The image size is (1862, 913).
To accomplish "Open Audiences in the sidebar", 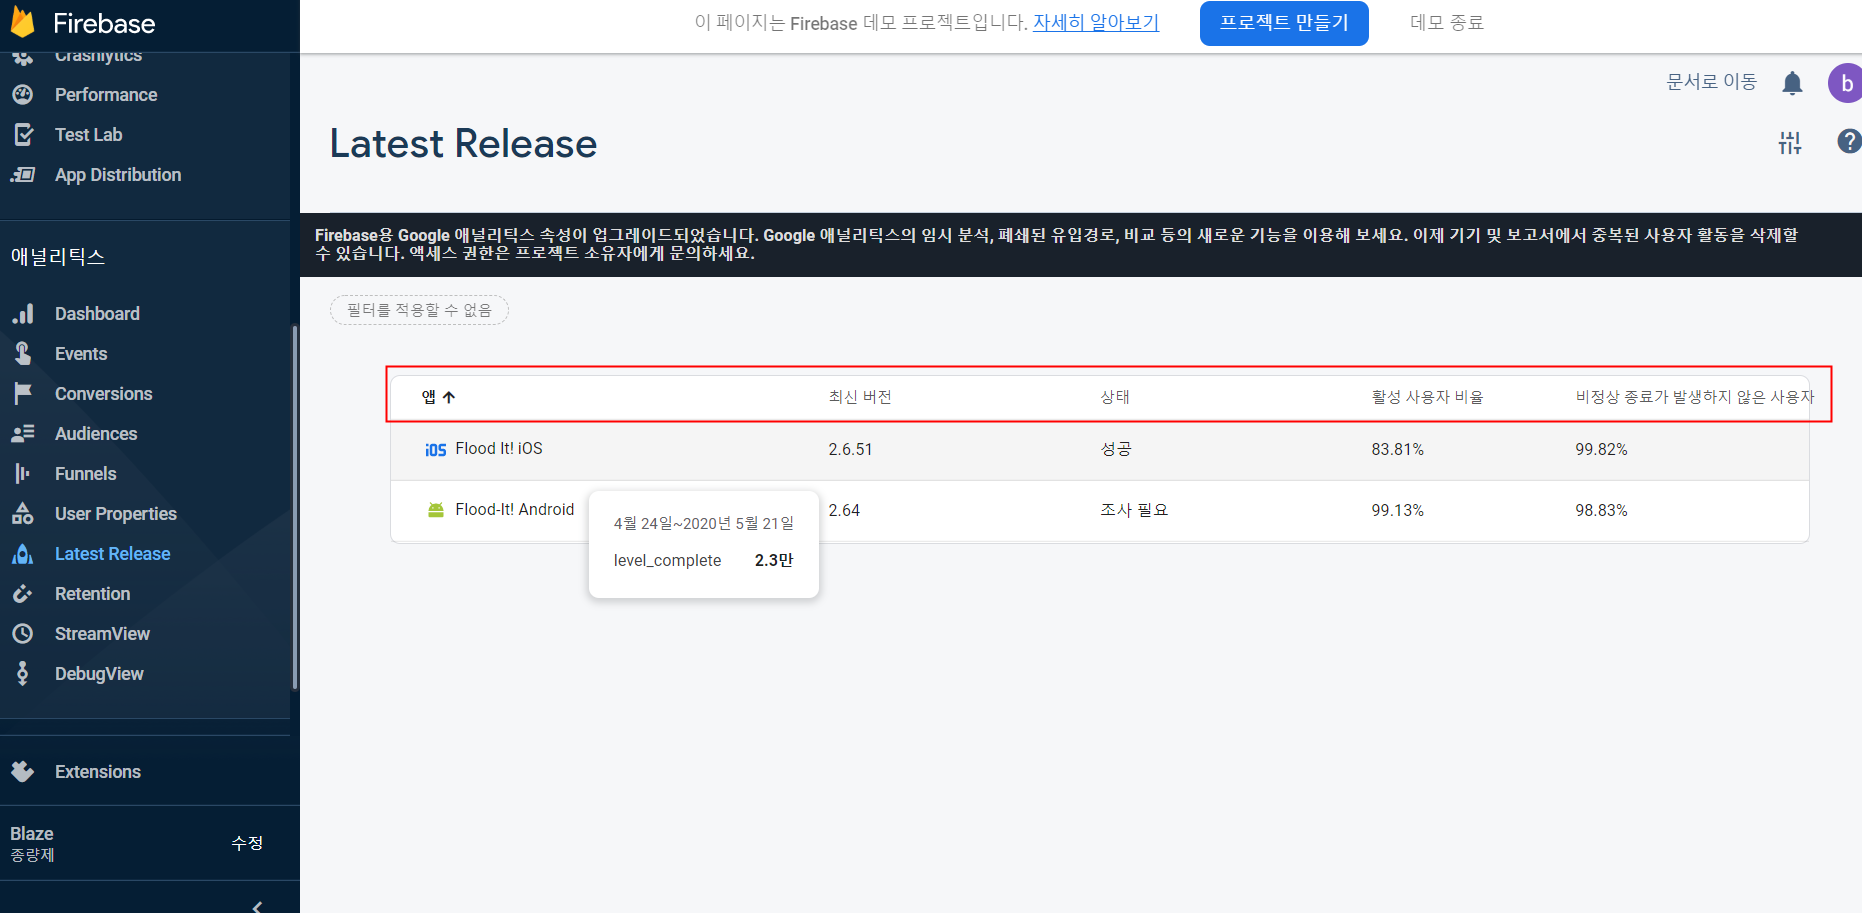I will point(96,434).
